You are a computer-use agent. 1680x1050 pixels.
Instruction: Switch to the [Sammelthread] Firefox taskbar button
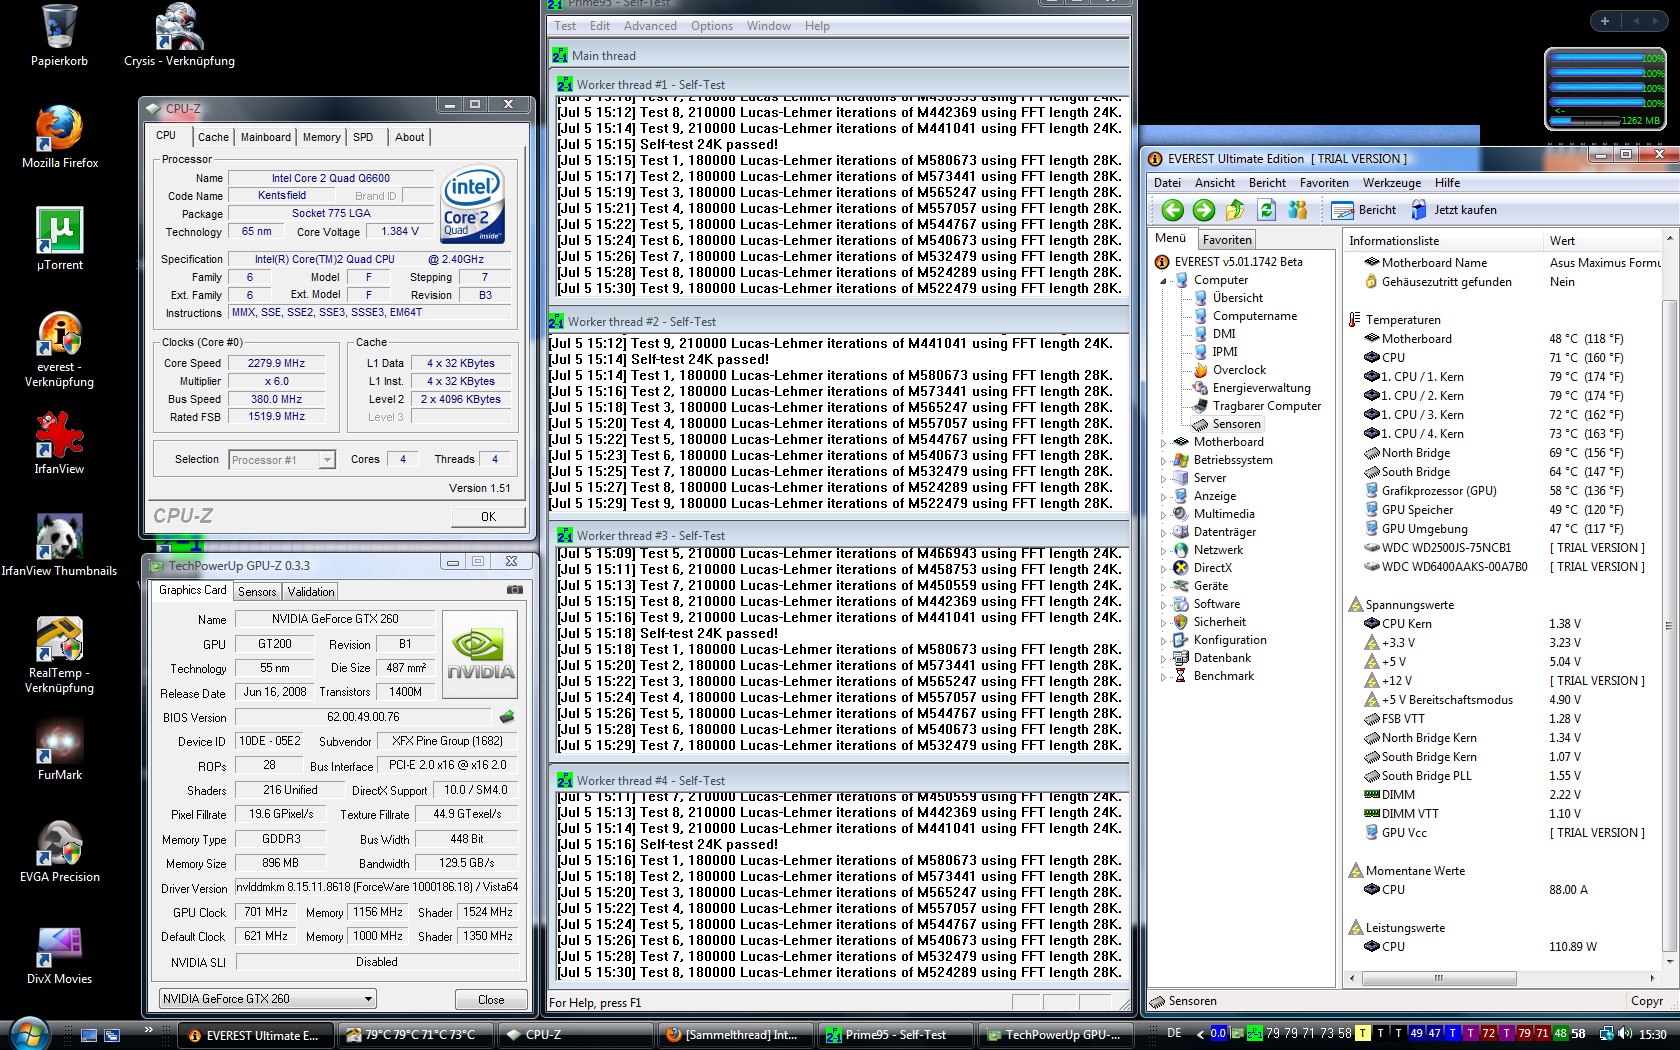[x=735, y=1035]
